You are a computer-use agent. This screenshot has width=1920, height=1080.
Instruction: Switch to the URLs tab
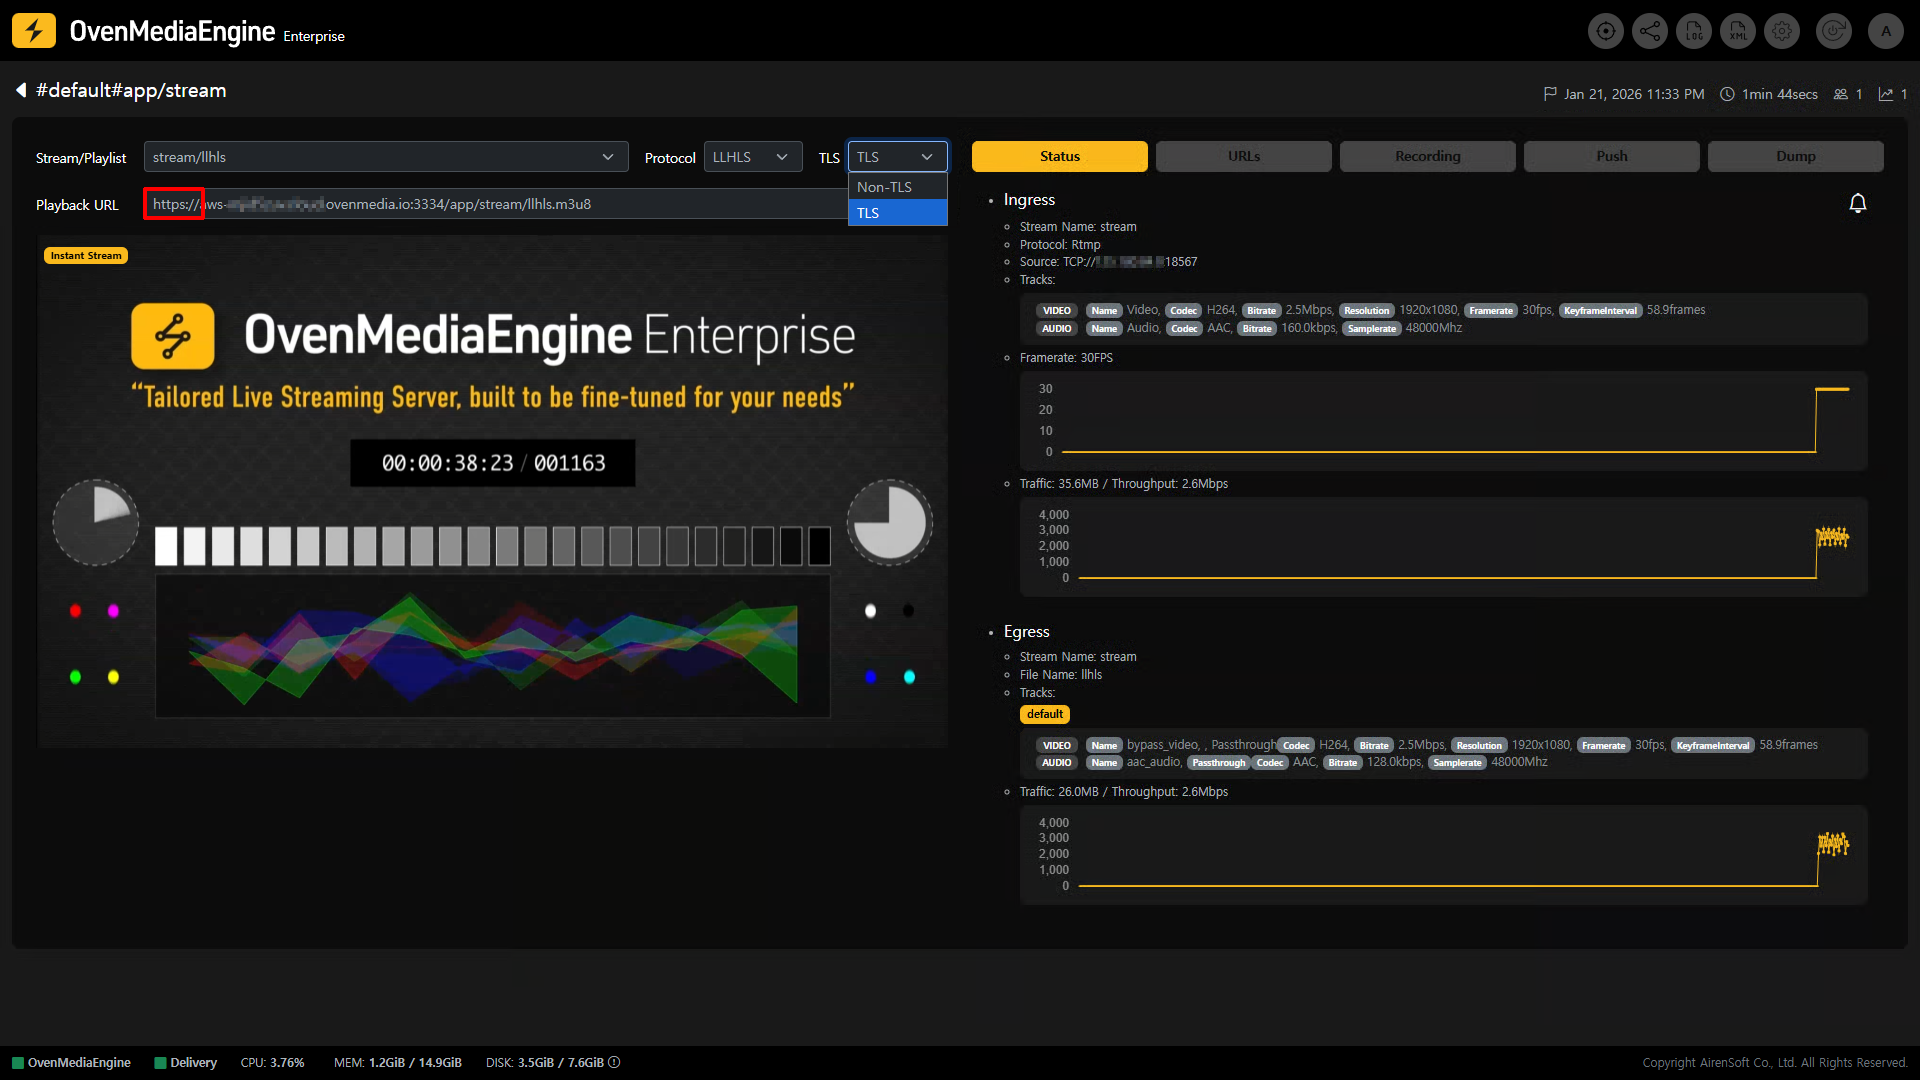click(x=1243, y=156)
